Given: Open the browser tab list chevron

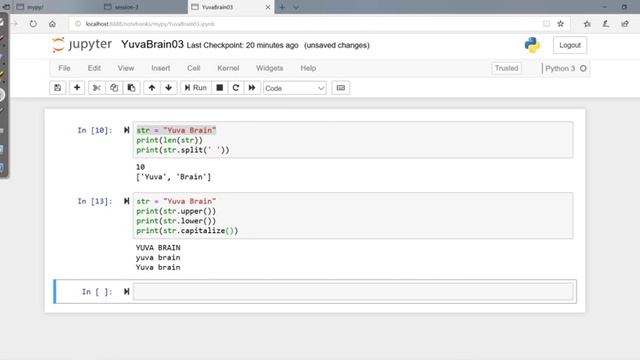Looking at the screenshot, I should pos(296,7).
